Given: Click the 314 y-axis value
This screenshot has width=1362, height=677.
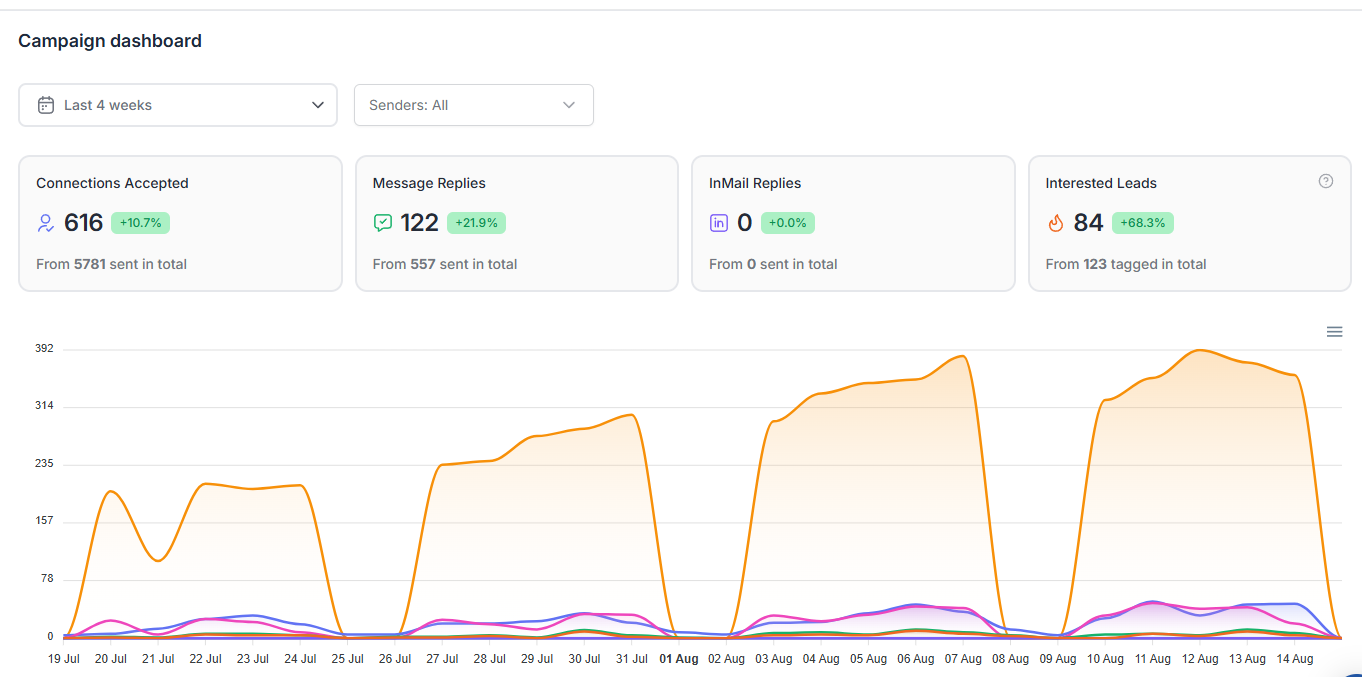Looking at the screenshot, I should 44,406.
